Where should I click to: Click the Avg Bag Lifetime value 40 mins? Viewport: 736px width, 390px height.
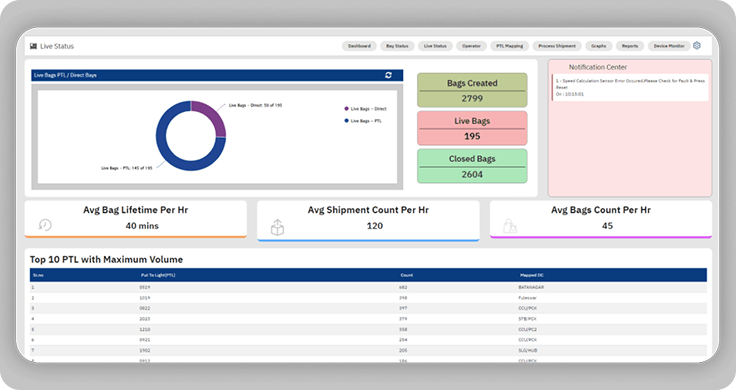pos(142,226)
